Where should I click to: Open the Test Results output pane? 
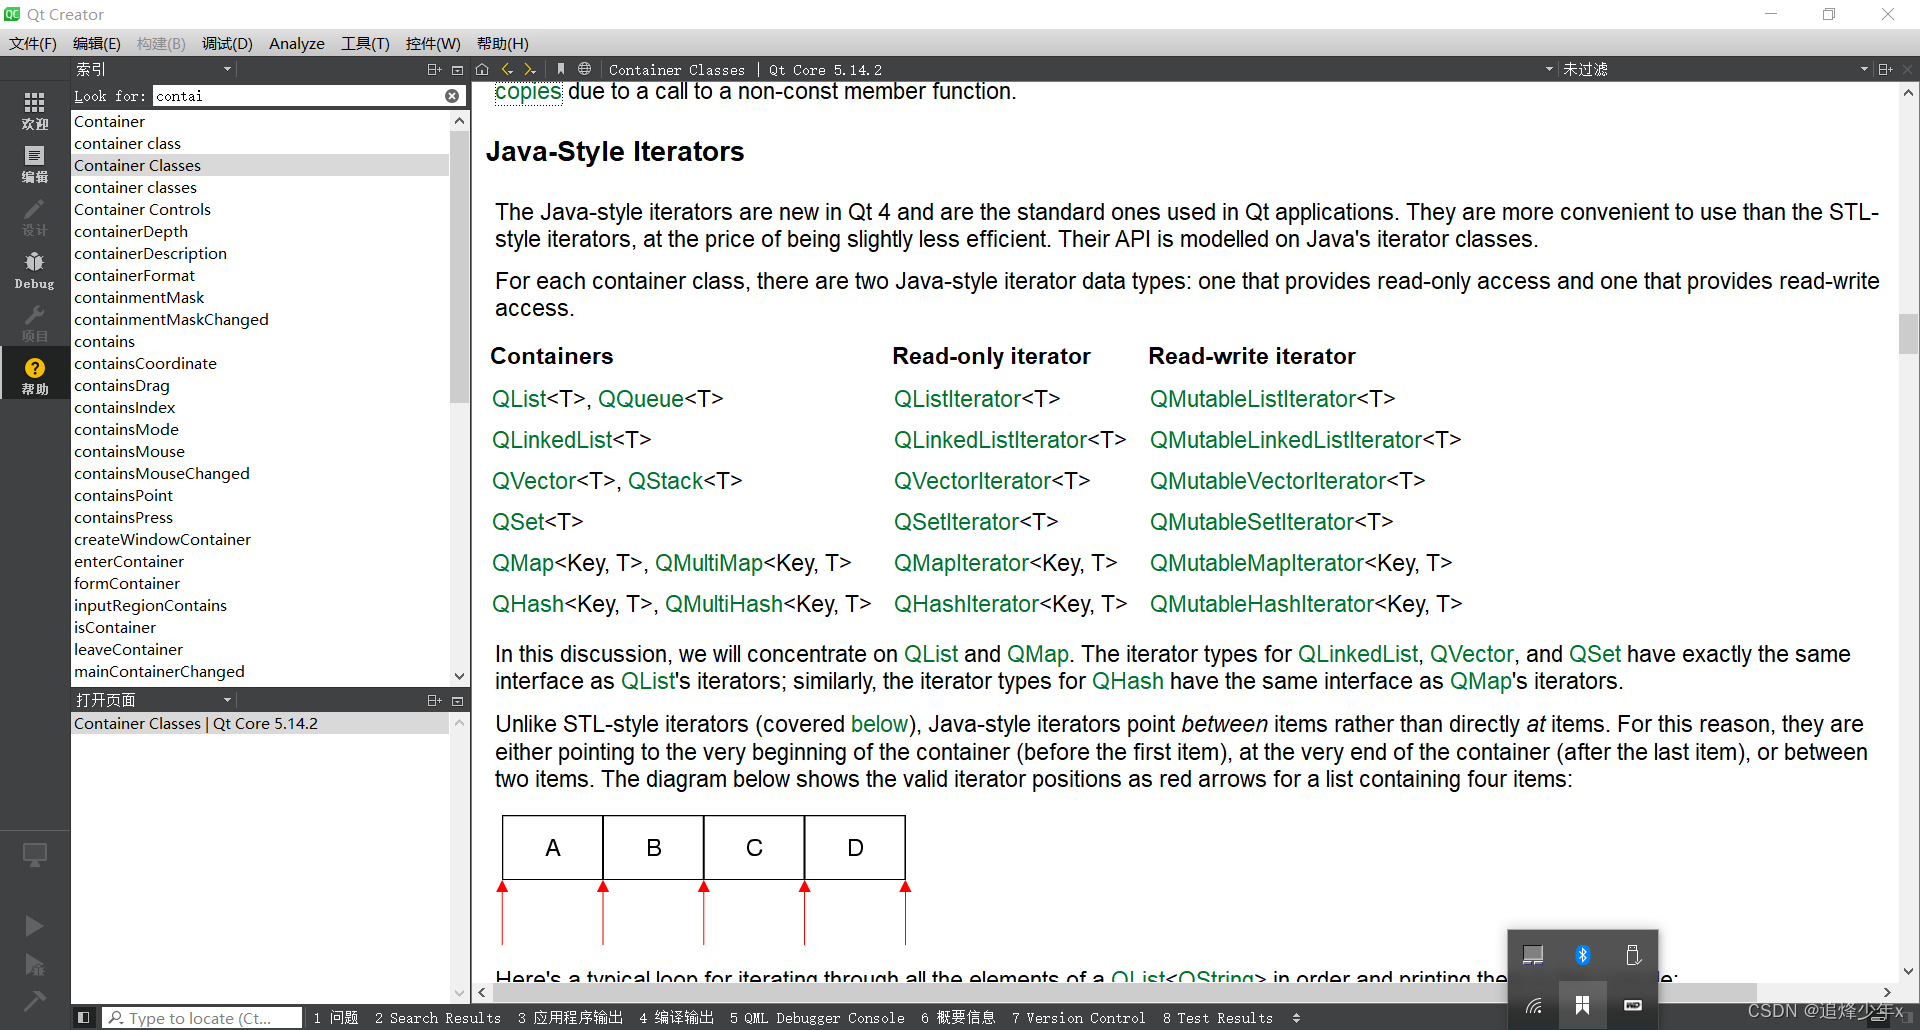click(1217, 1018)
